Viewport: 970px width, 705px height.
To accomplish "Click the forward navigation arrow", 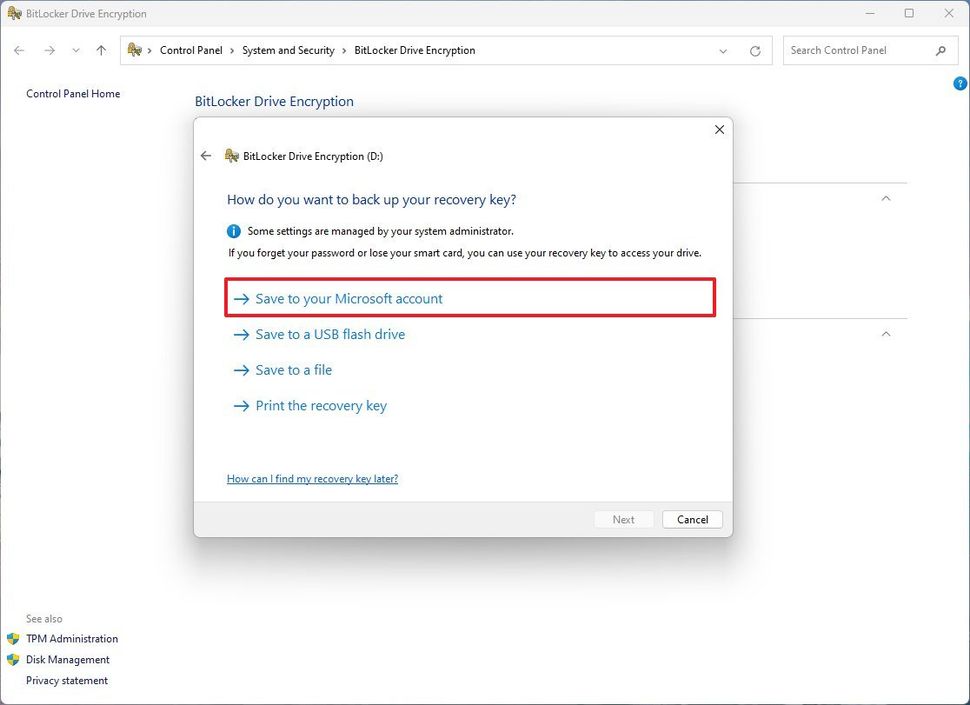I will 48,50.
